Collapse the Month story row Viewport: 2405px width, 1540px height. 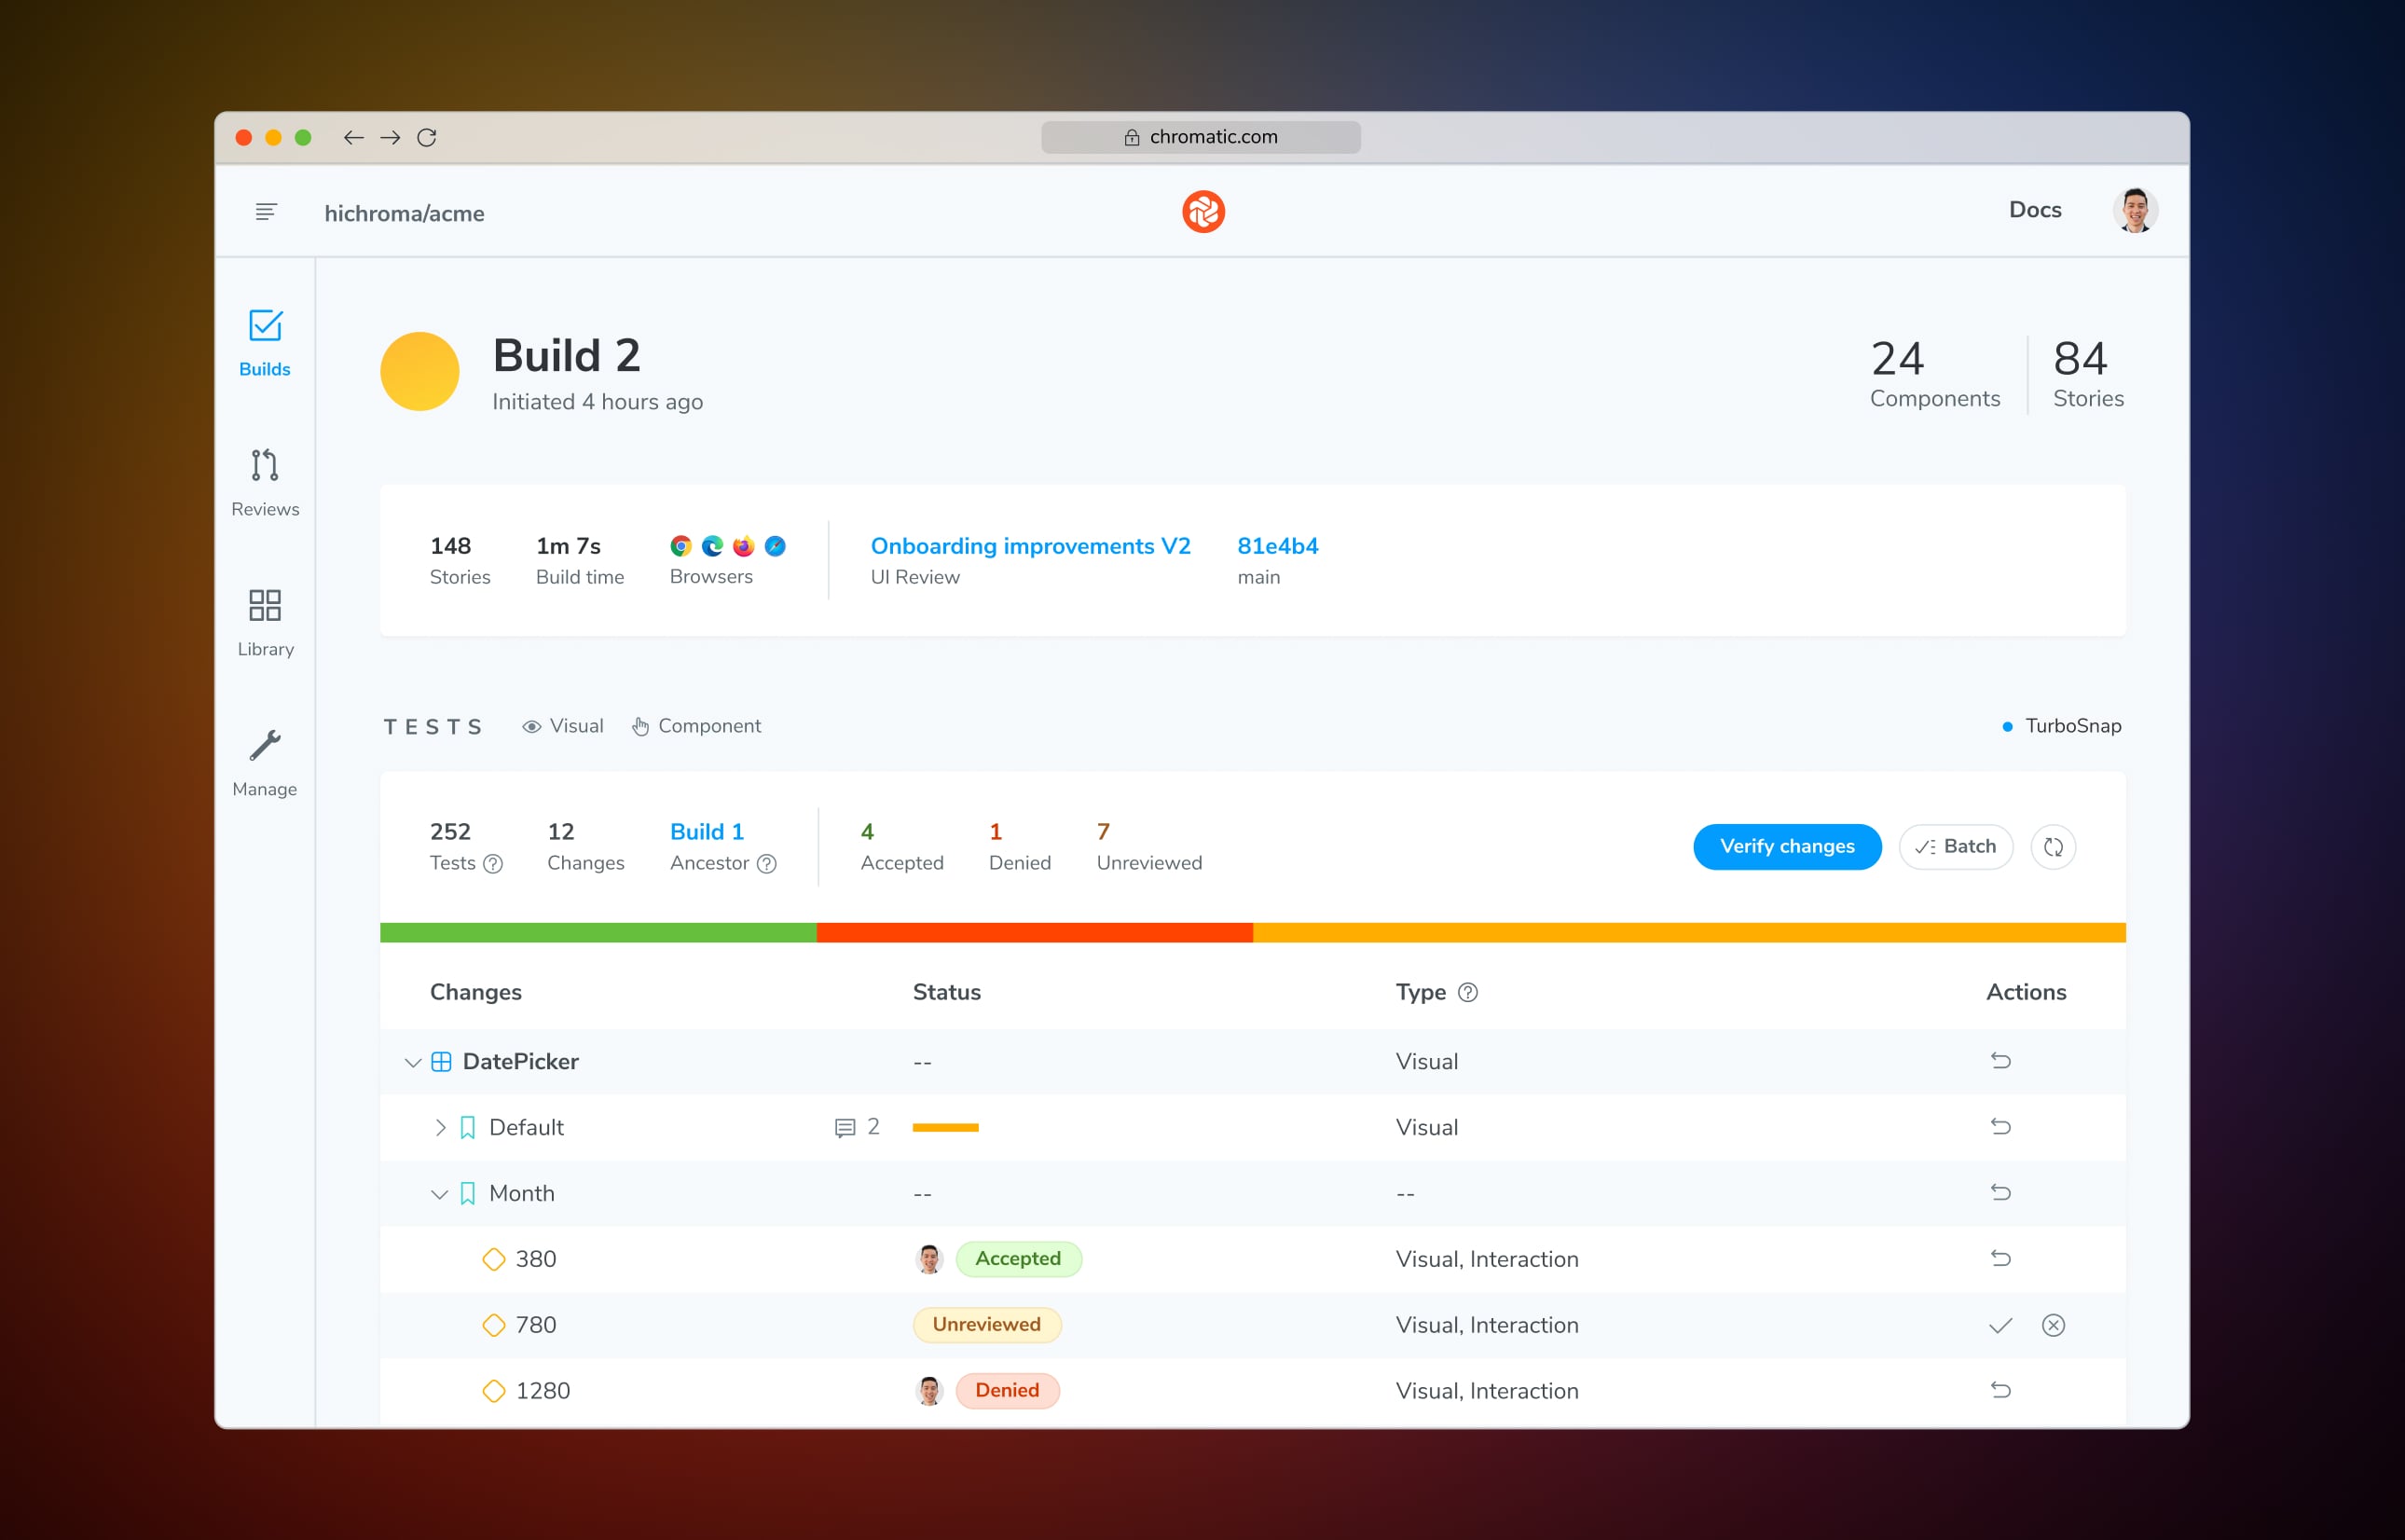(x=439, y=1194)
